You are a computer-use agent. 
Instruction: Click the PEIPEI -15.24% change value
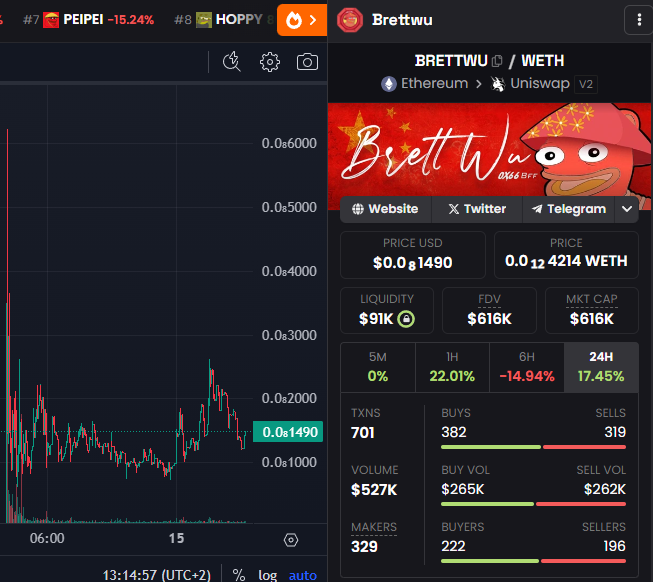131,20
